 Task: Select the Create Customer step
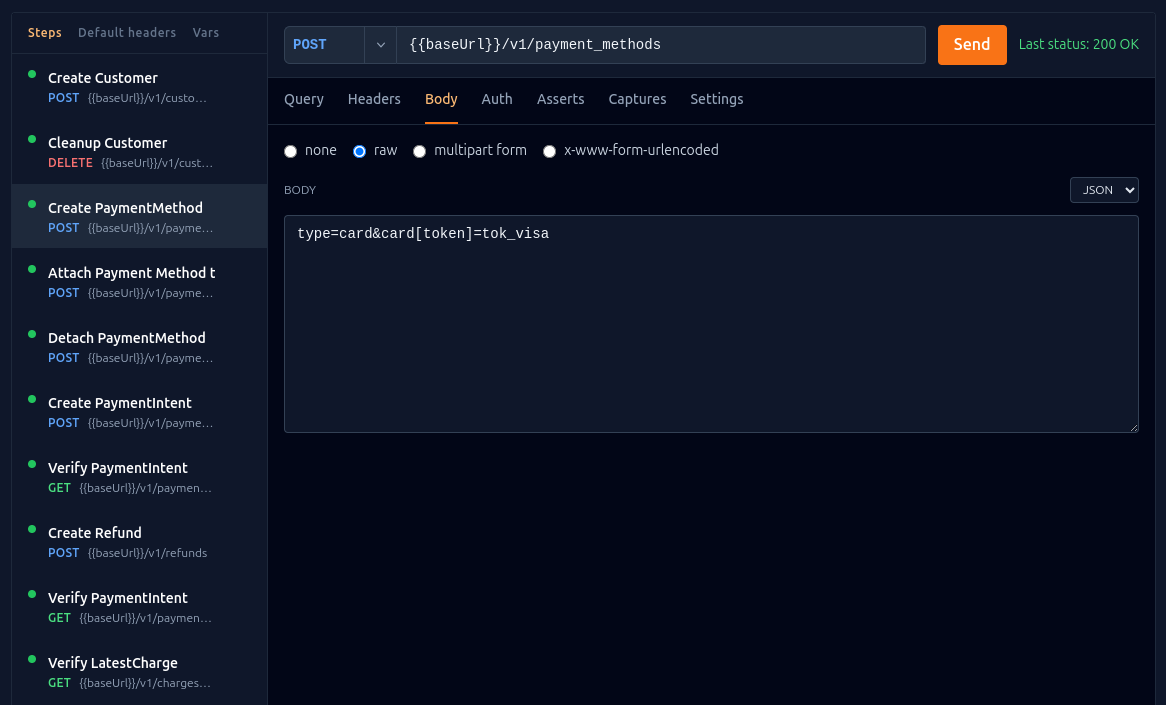pyautogui.click(x=139, y=87)
